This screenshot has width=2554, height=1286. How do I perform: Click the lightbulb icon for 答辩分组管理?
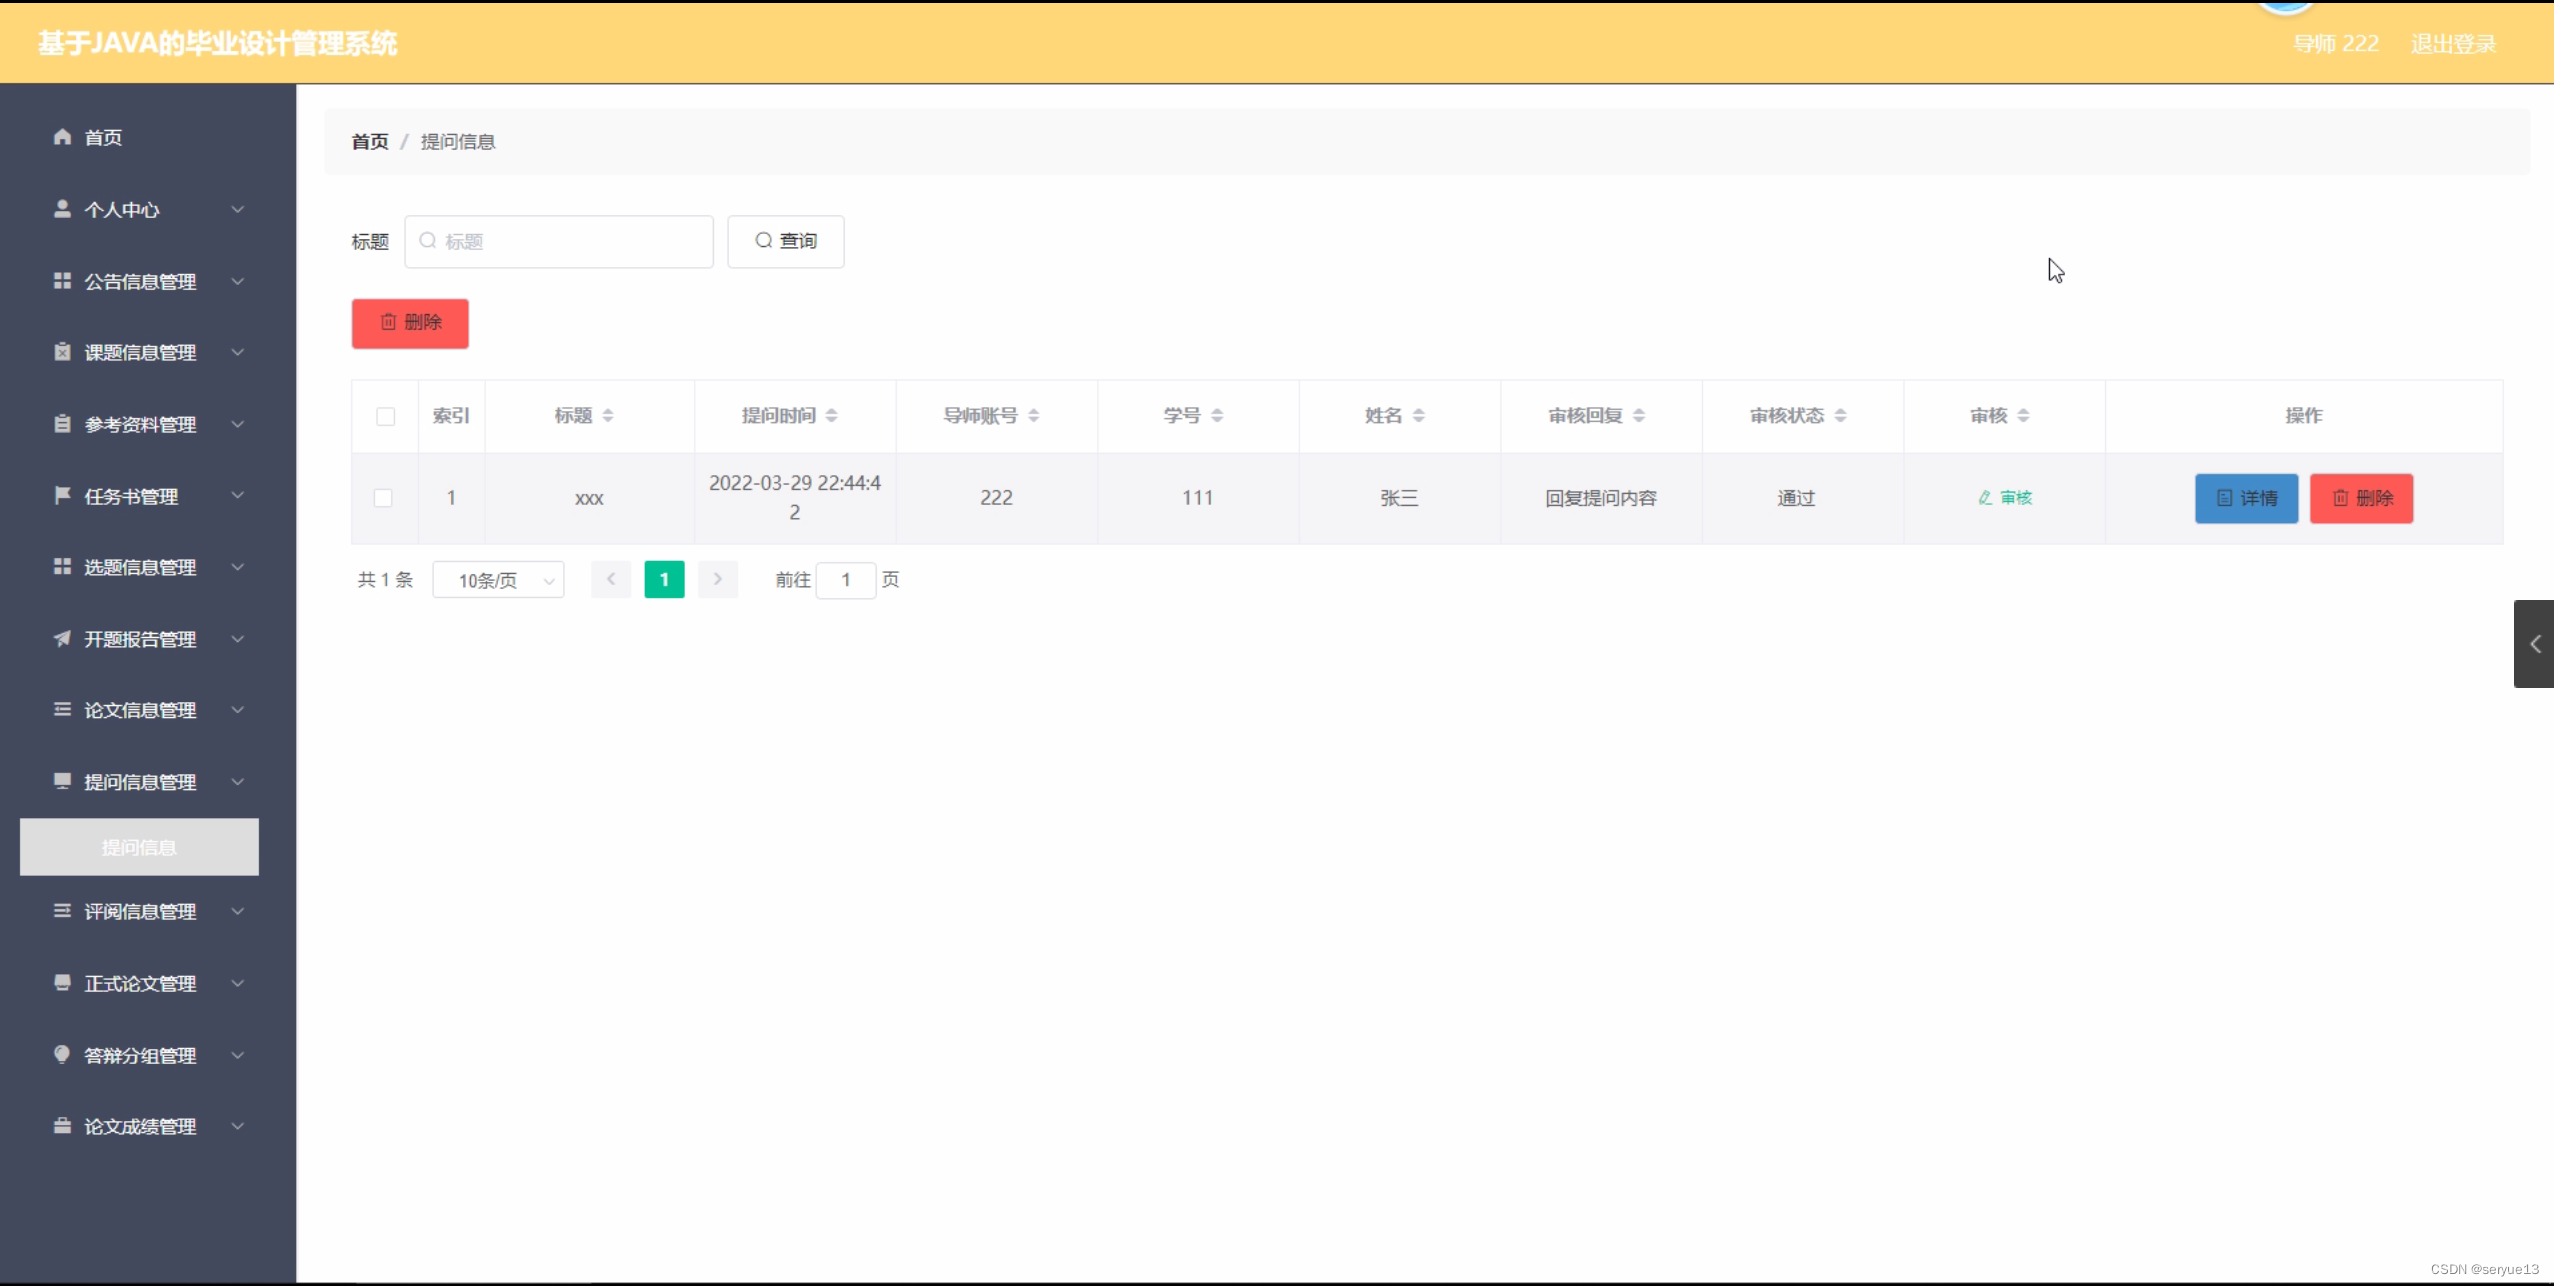tap(62, 1054)
